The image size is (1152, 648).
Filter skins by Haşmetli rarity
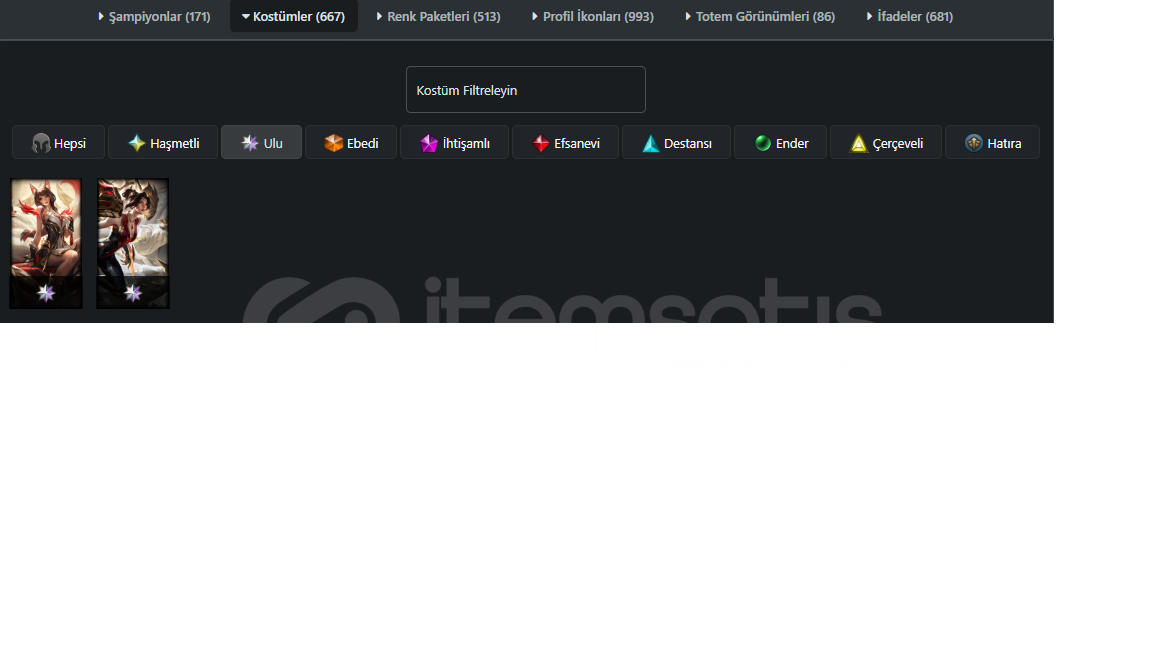163,143
